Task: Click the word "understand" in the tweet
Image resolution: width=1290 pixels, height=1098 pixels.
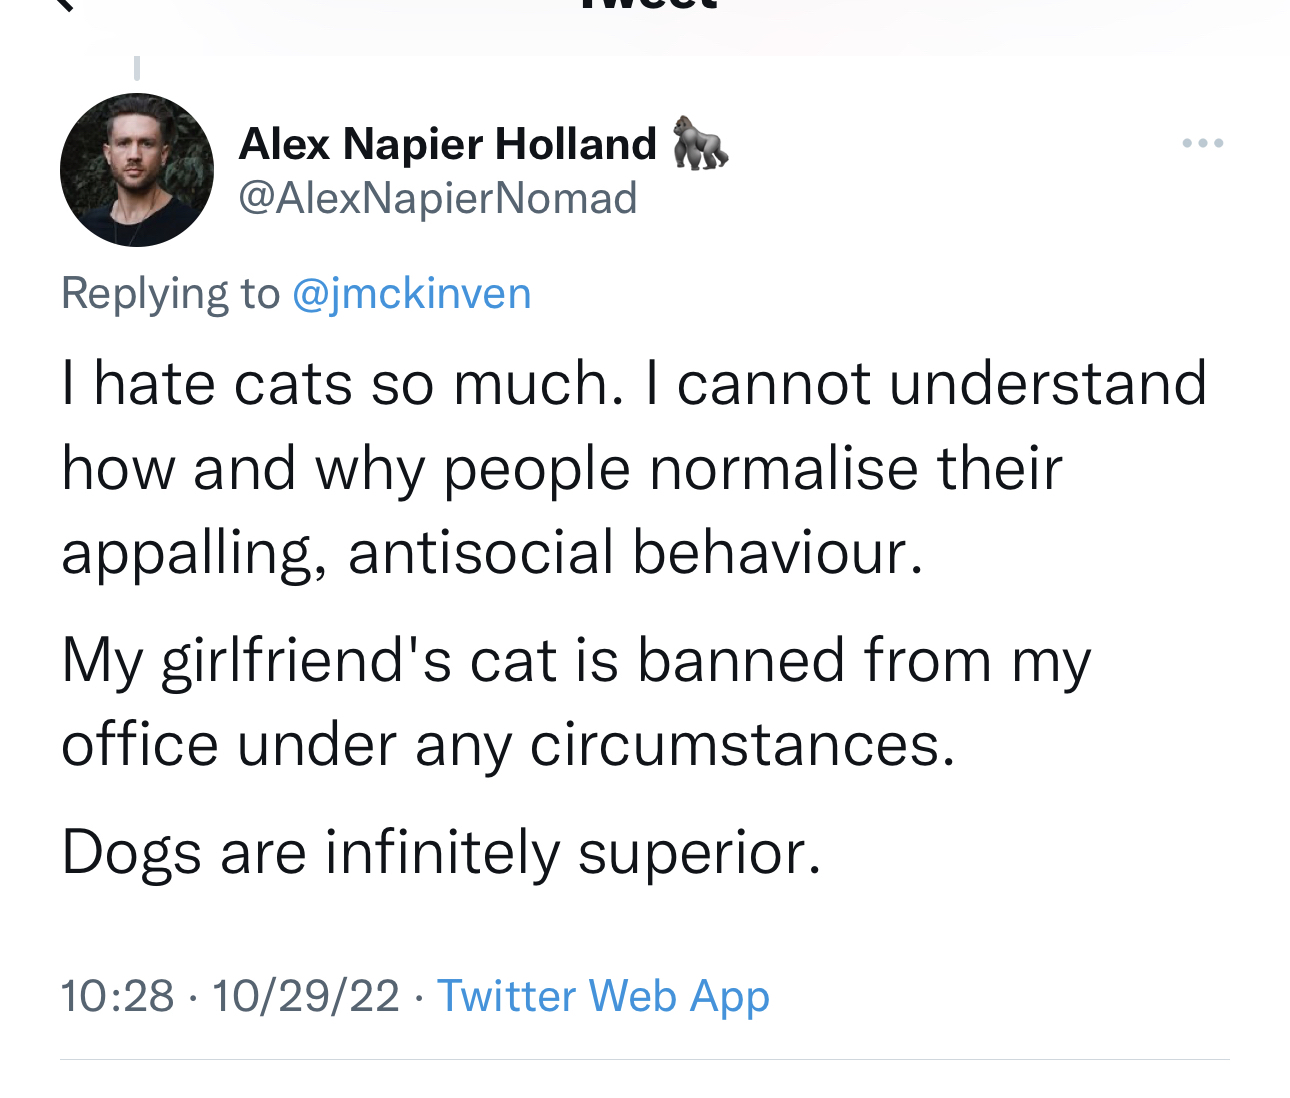Action: click(x=1047, y=384)
